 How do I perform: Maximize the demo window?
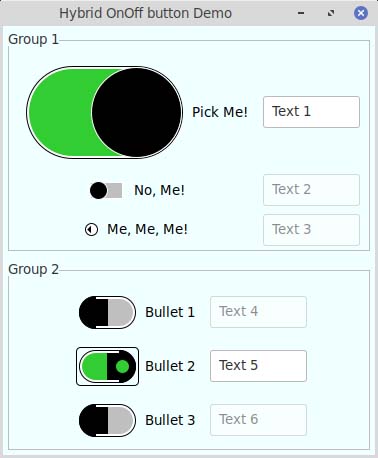(331, 13)
